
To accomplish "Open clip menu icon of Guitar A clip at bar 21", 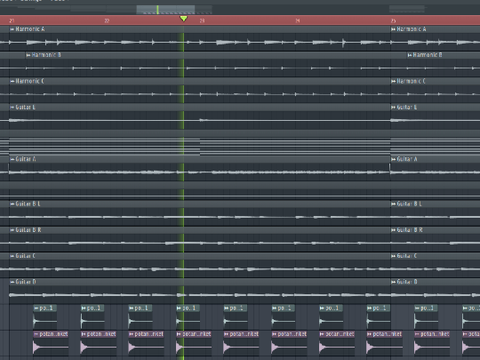I will click(12, 159).
